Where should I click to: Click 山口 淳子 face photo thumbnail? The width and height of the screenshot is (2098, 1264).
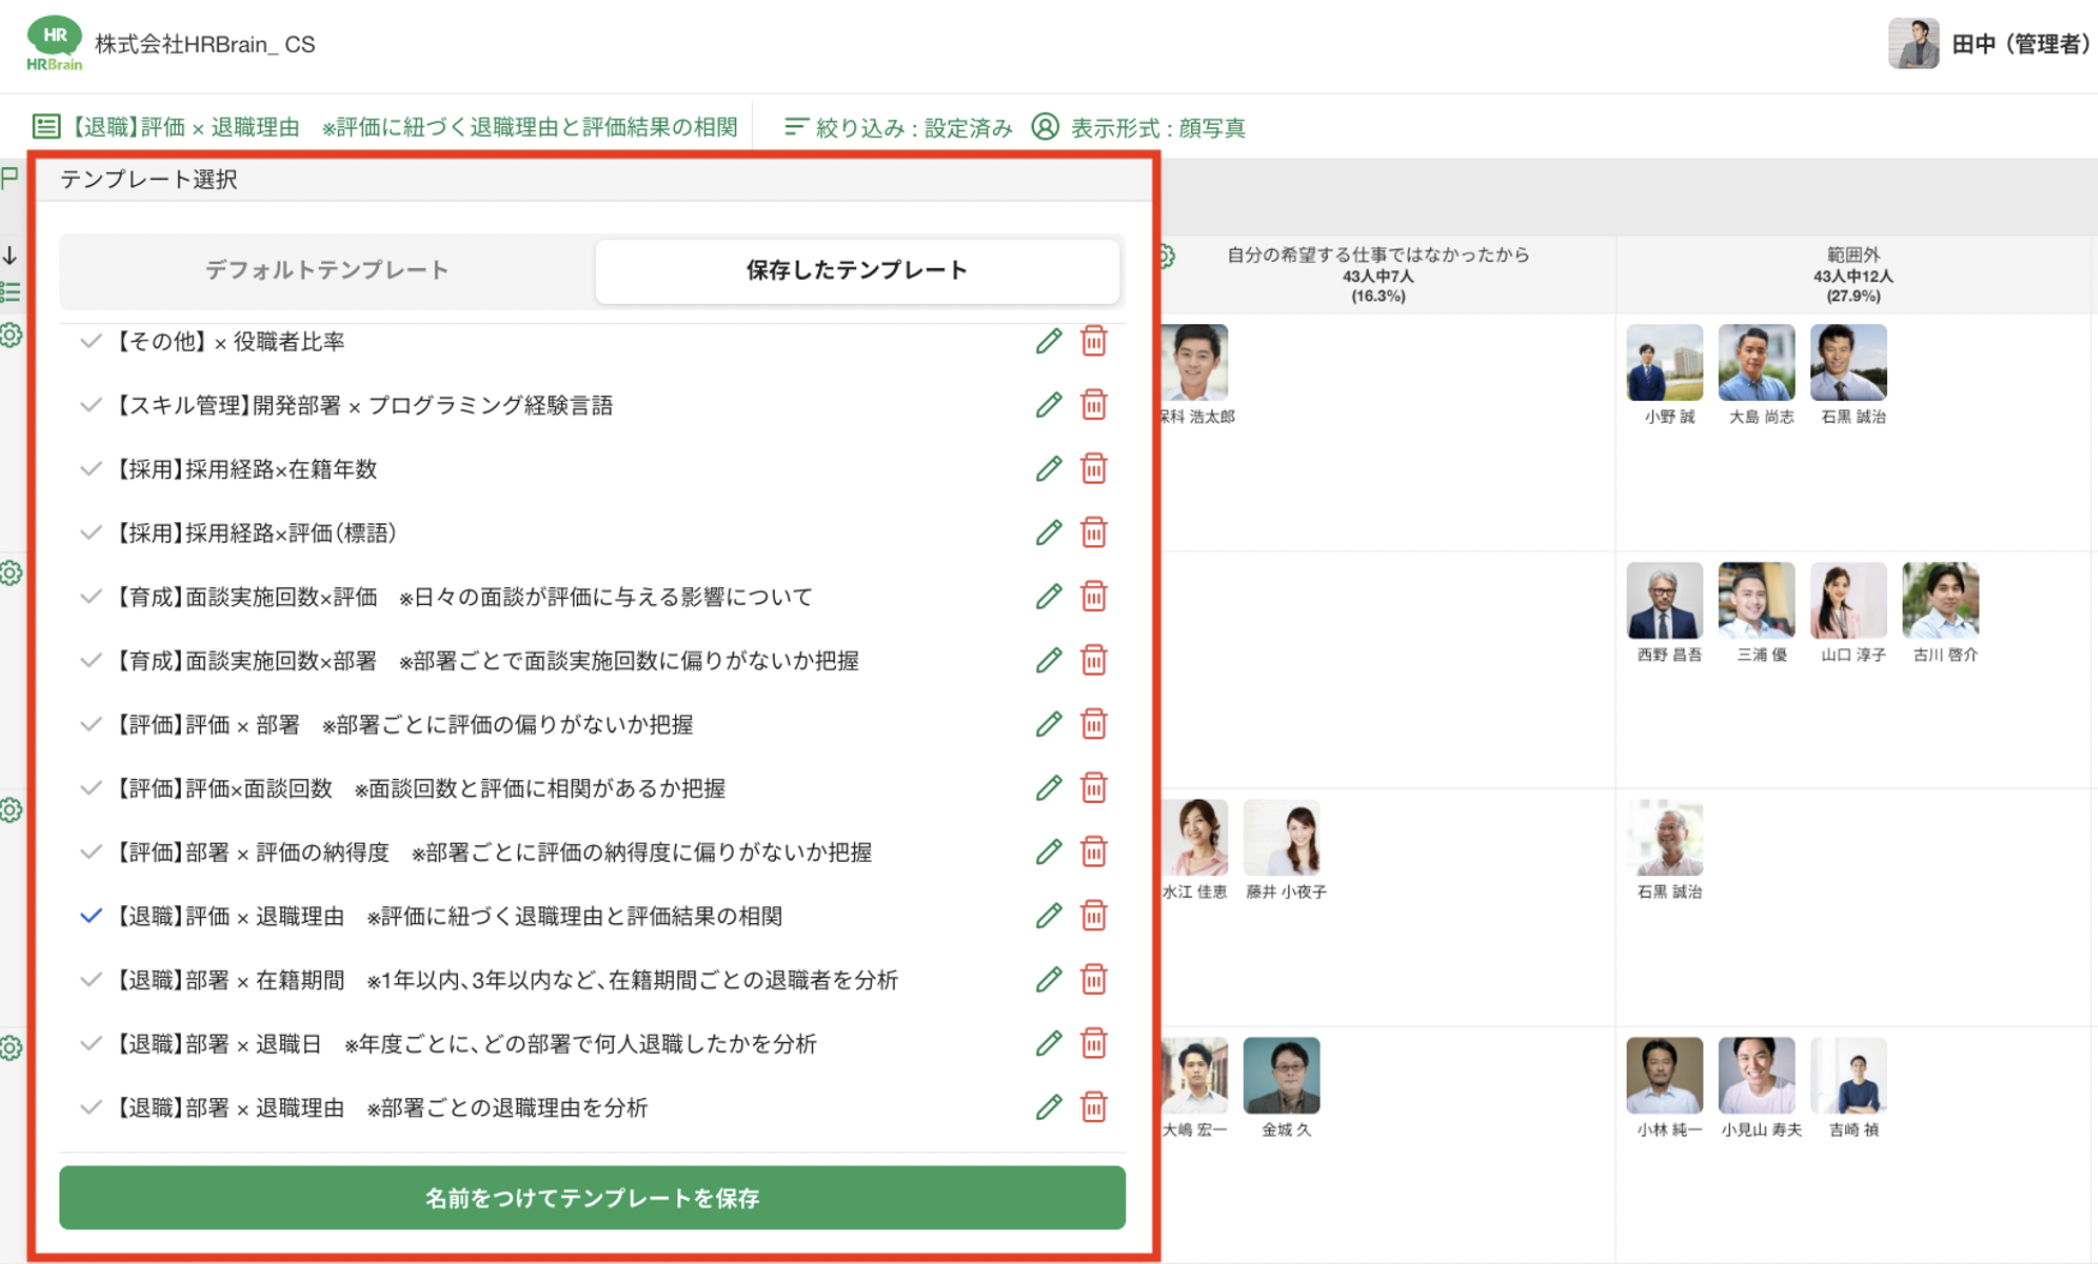(x=1849, y=600)
